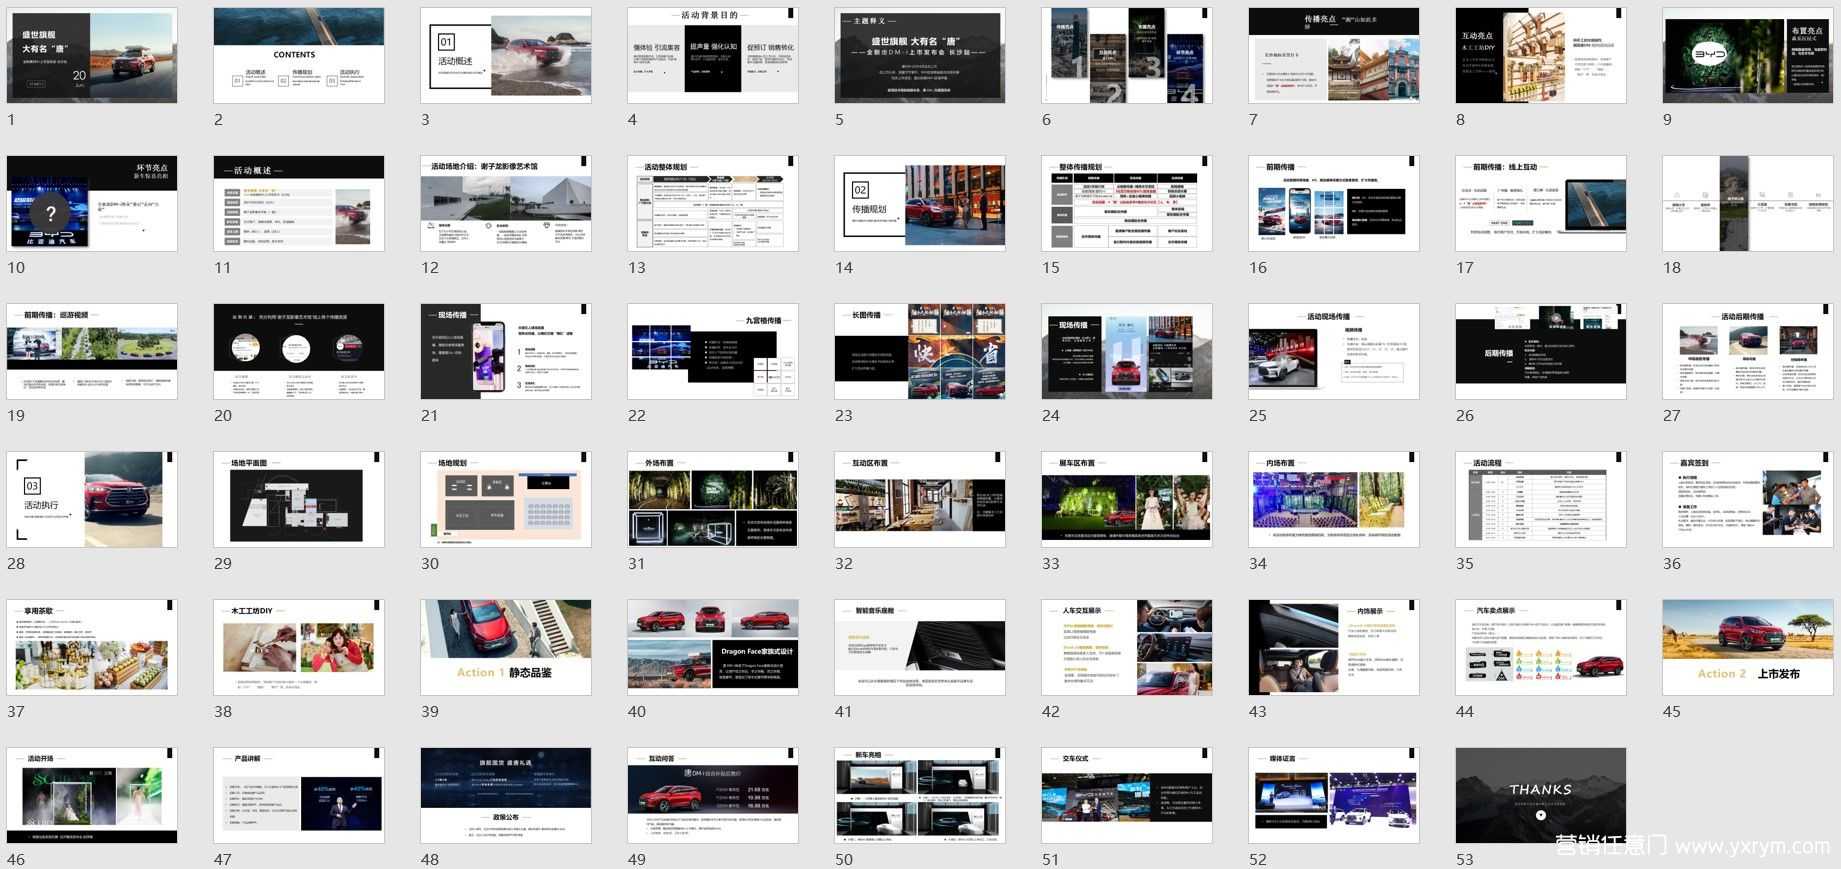Select slide 20 with three circles

pos(299,351)
